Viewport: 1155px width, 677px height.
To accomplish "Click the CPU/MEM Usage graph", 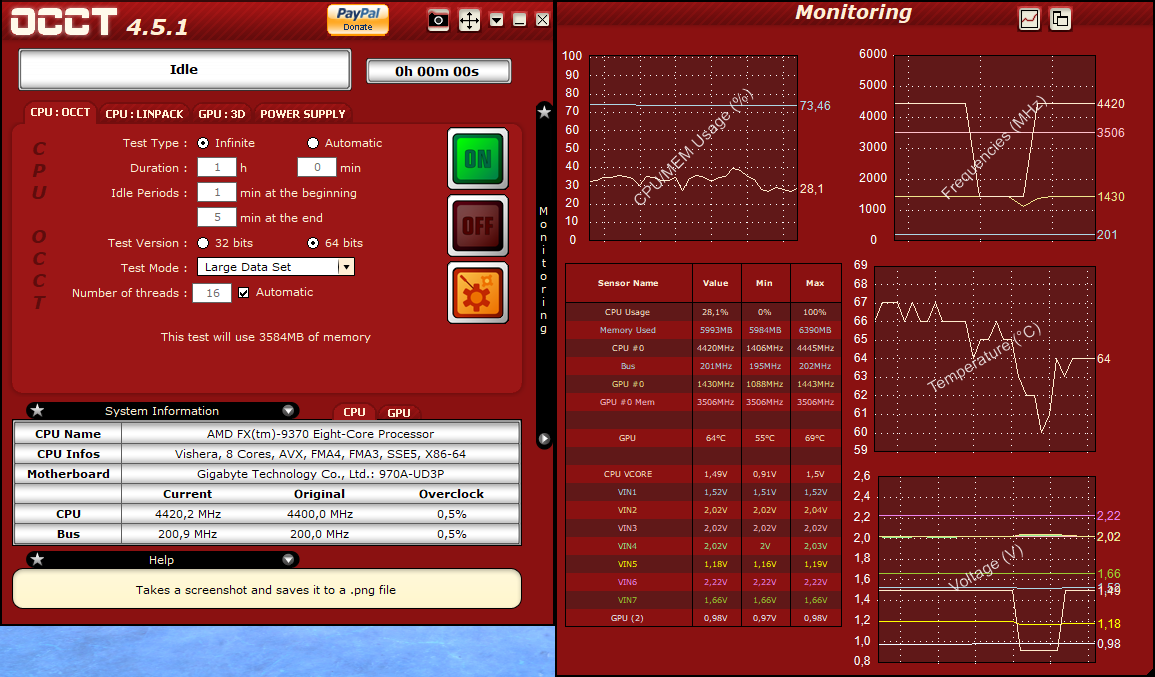I will pyautogui.click(x=693, y=147).
